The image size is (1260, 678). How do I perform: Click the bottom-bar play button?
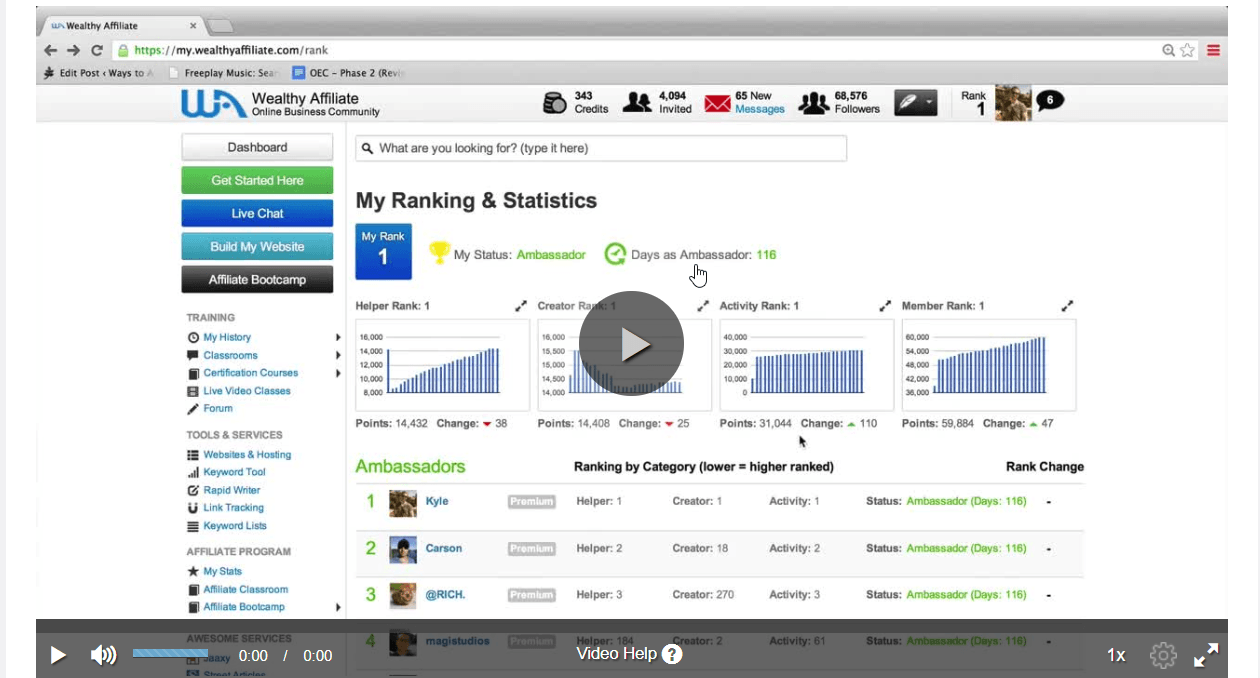(x=58, y=655)
